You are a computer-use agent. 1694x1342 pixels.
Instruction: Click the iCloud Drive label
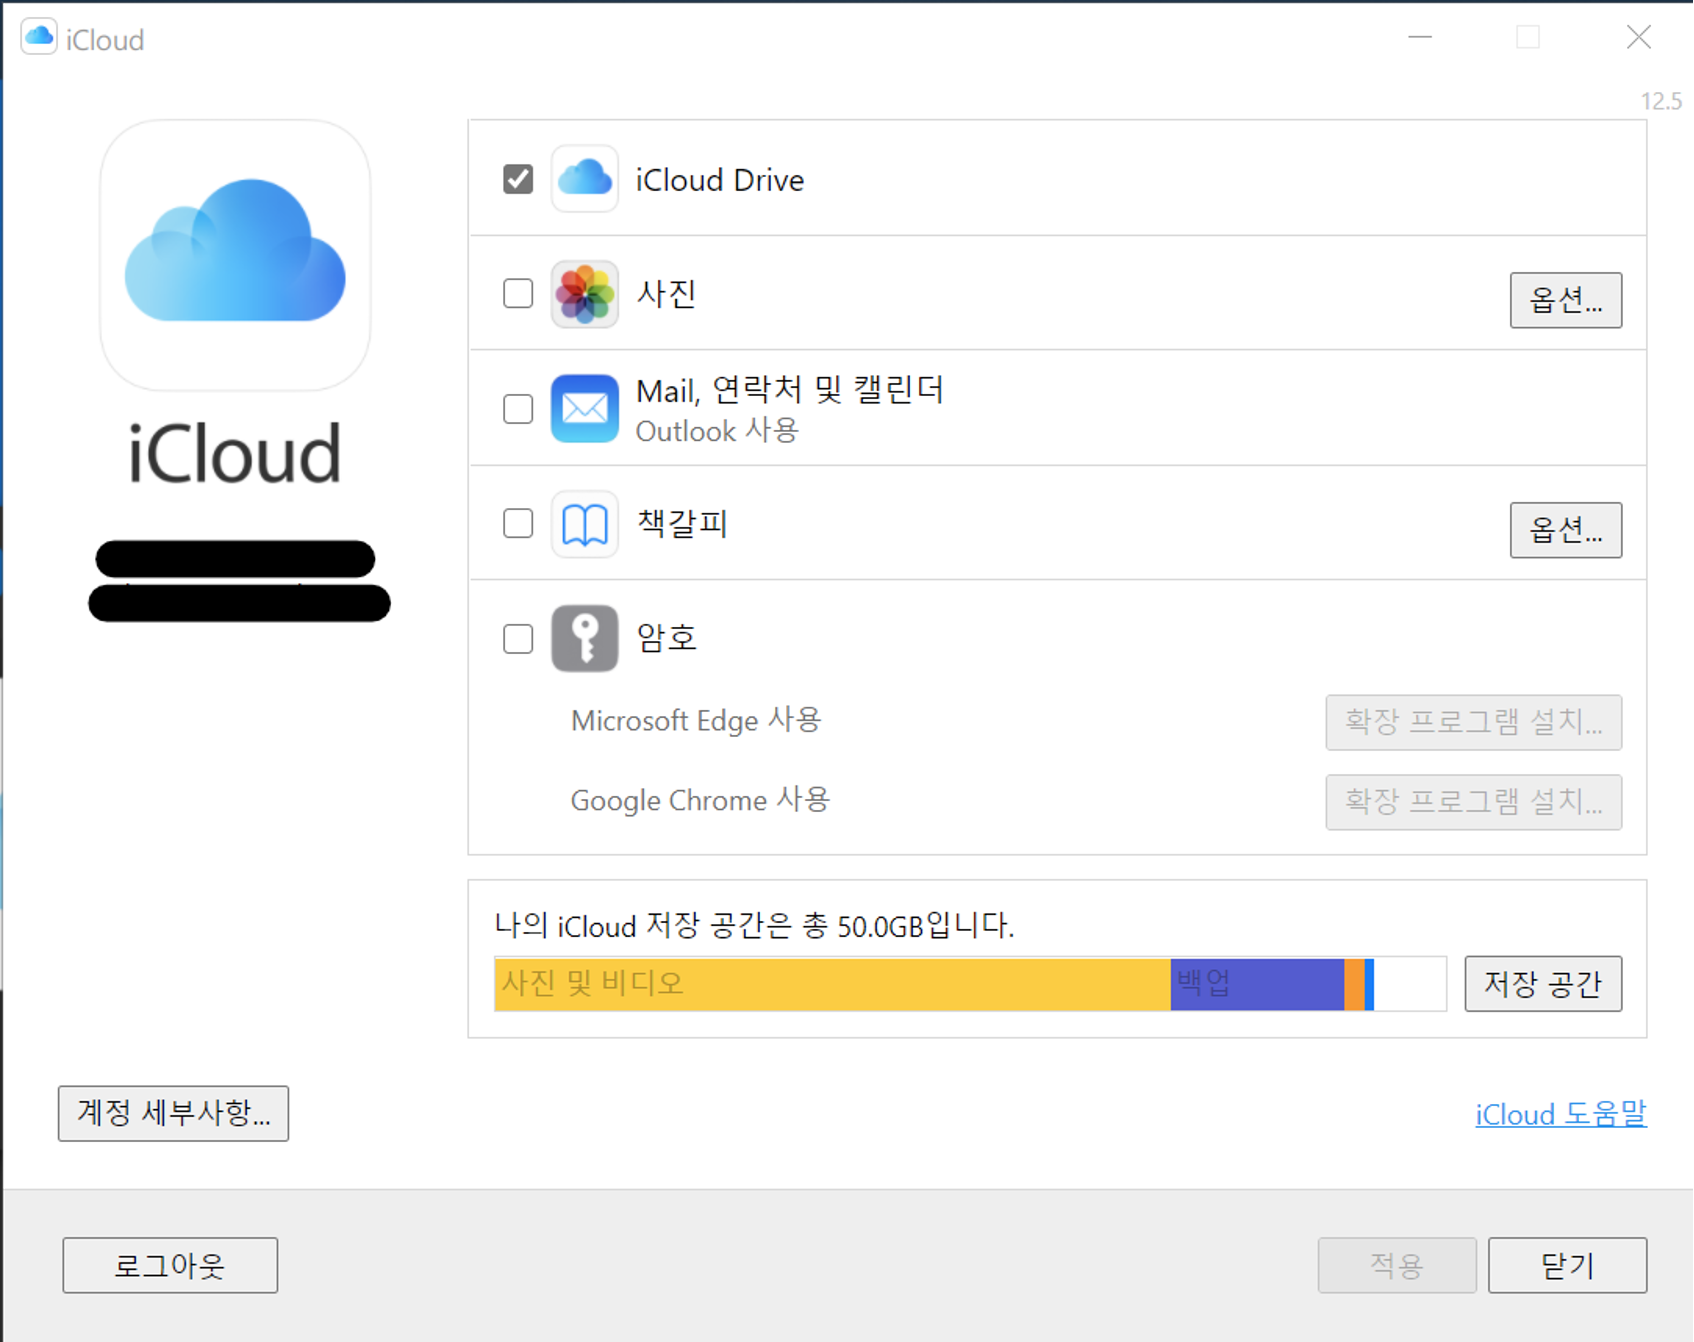[720, 180]
